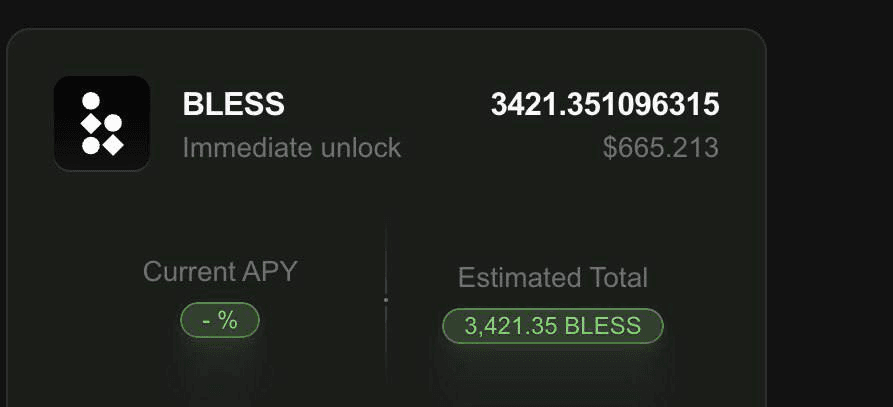
Task: Click the dark background right of the card
Action: coord(830,200)
